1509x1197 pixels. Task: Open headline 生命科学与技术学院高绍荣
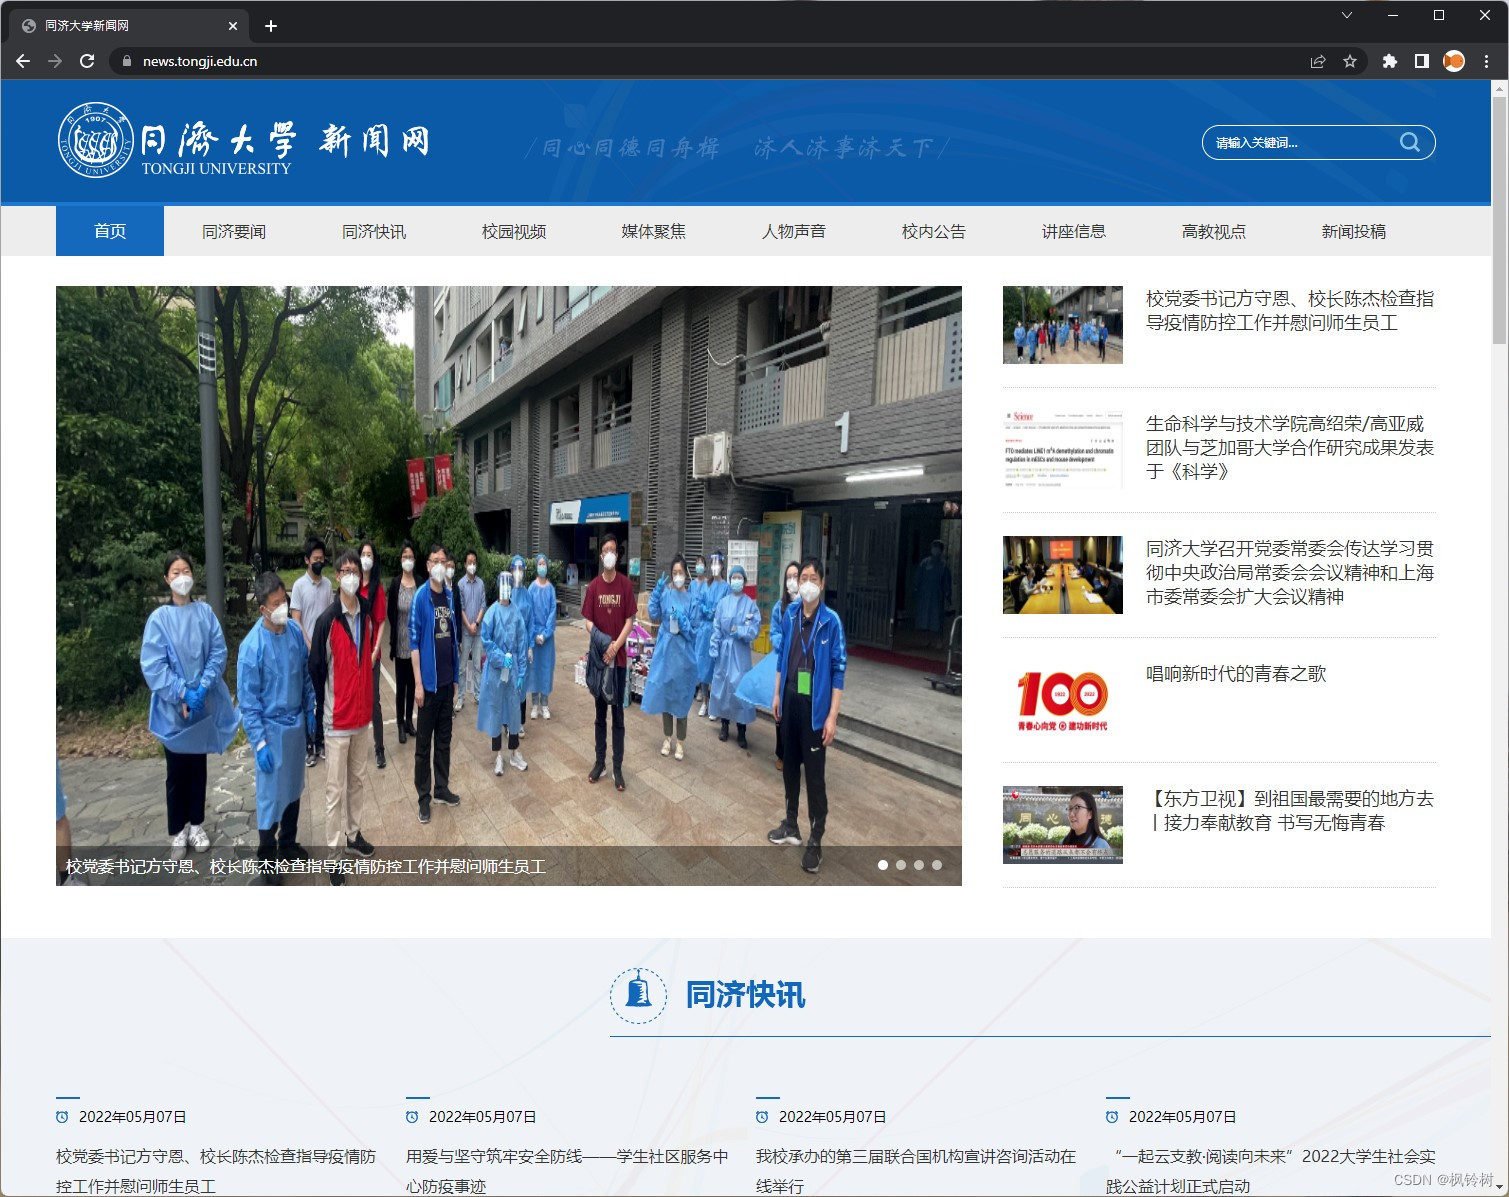(x=1290, y=448)
